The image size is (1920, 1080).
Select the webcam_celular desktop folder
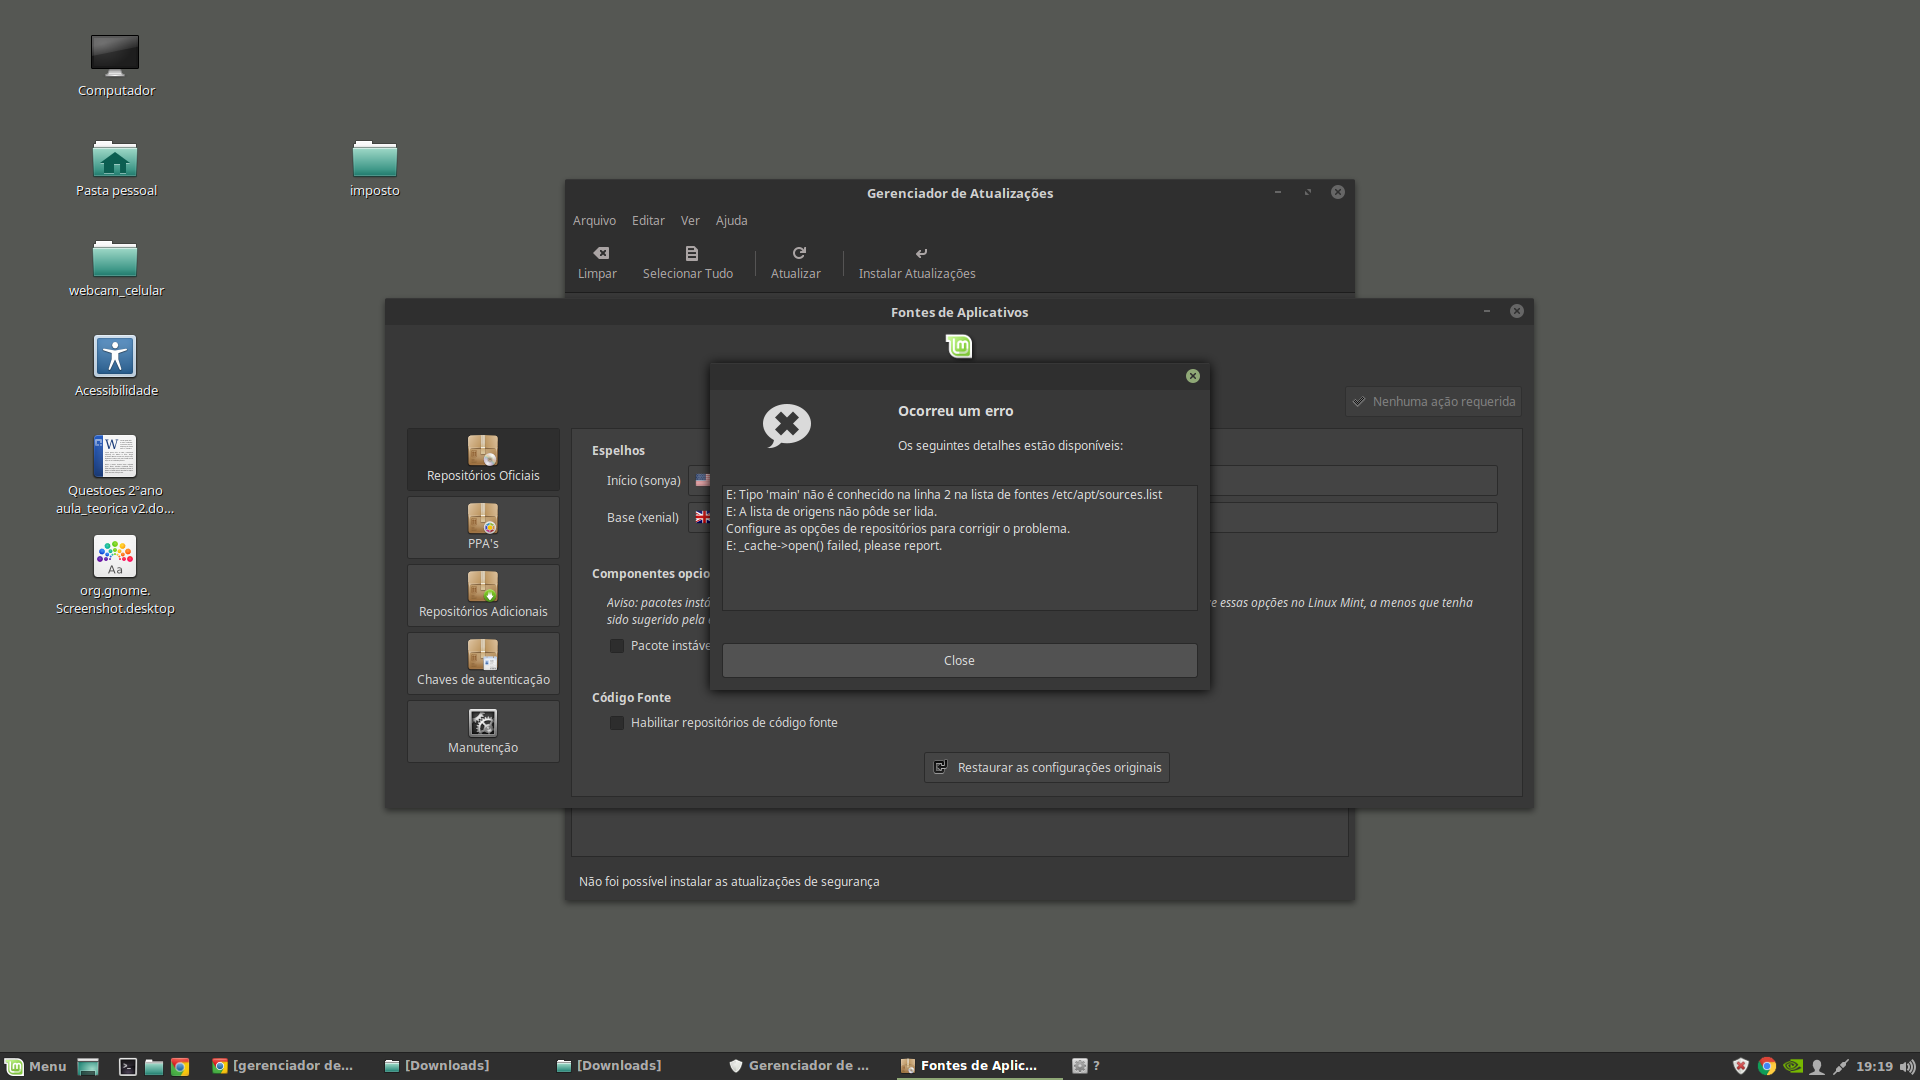coord(116,268)
